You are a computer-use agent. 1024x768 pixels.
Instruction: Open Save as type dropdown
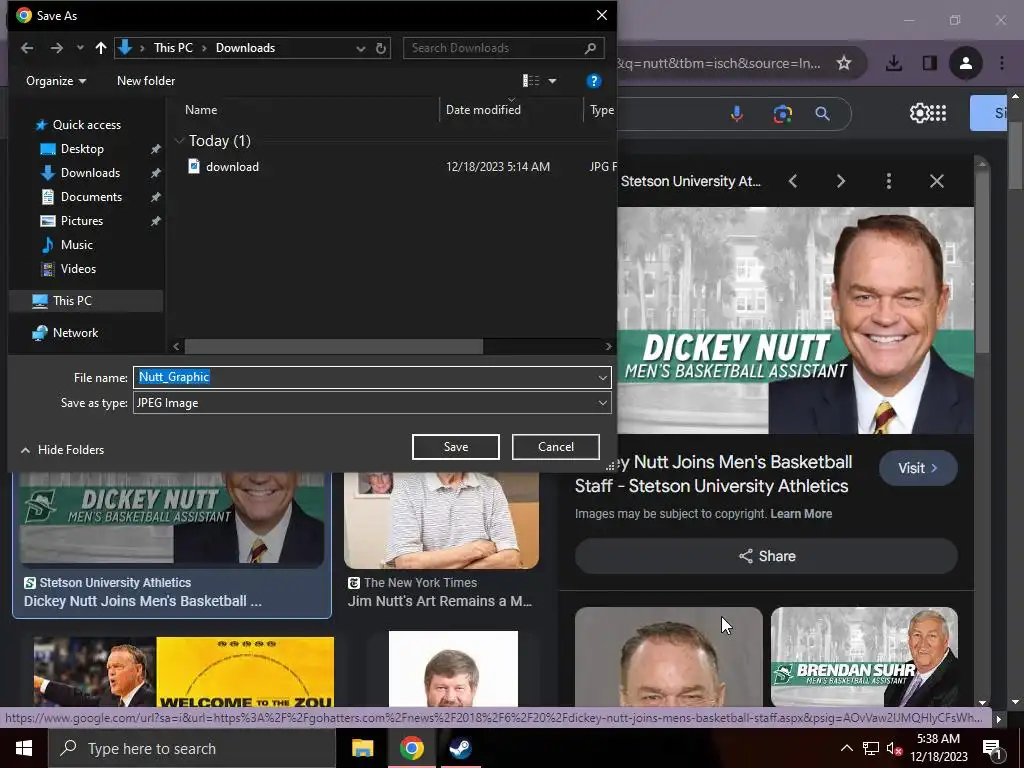[x=372, y=403]
